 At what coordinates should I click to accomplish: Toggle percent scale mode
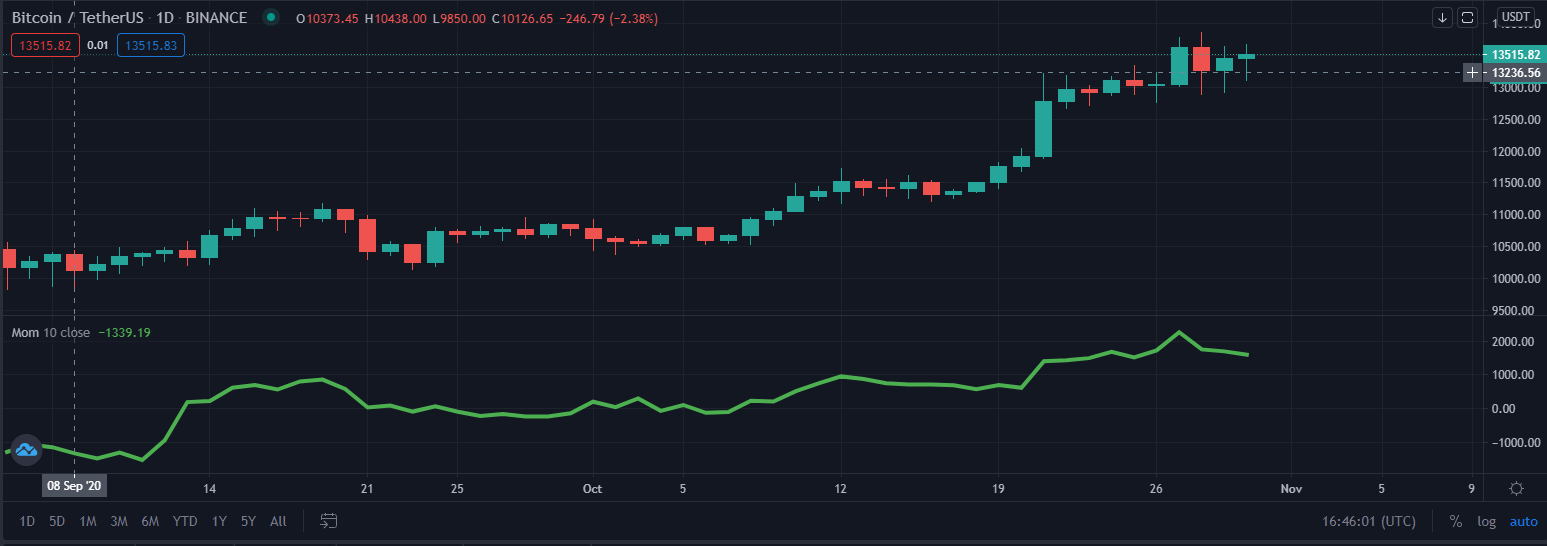pyautogui.click(x=1455, y=521)
